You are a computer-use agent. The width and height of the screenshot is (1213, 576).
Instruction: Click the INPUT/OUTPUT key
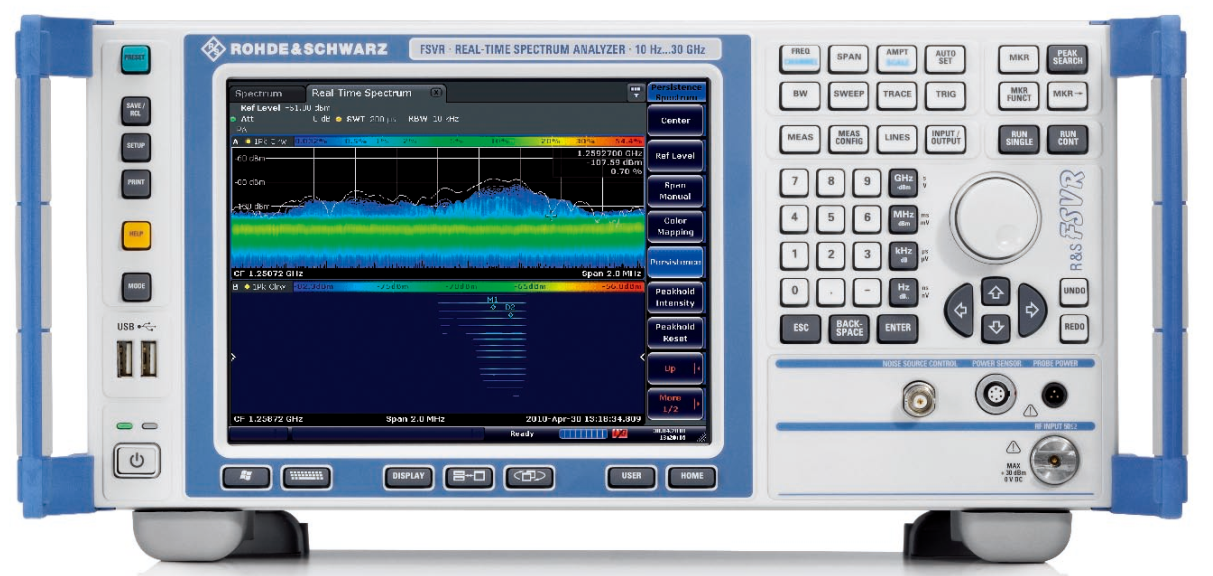click(945, 138)
